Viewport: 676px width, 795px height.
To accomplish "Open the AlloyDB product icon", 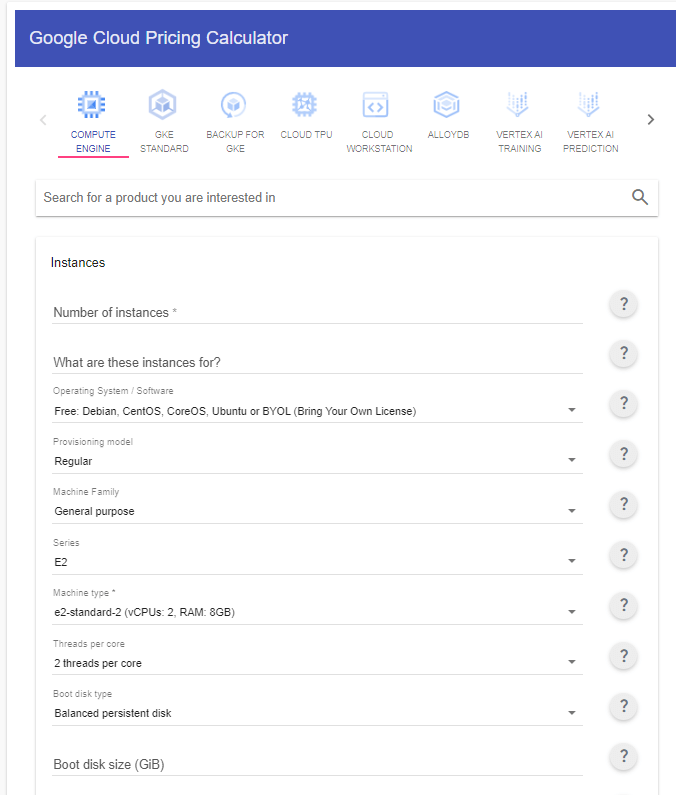I will [446, 104].
